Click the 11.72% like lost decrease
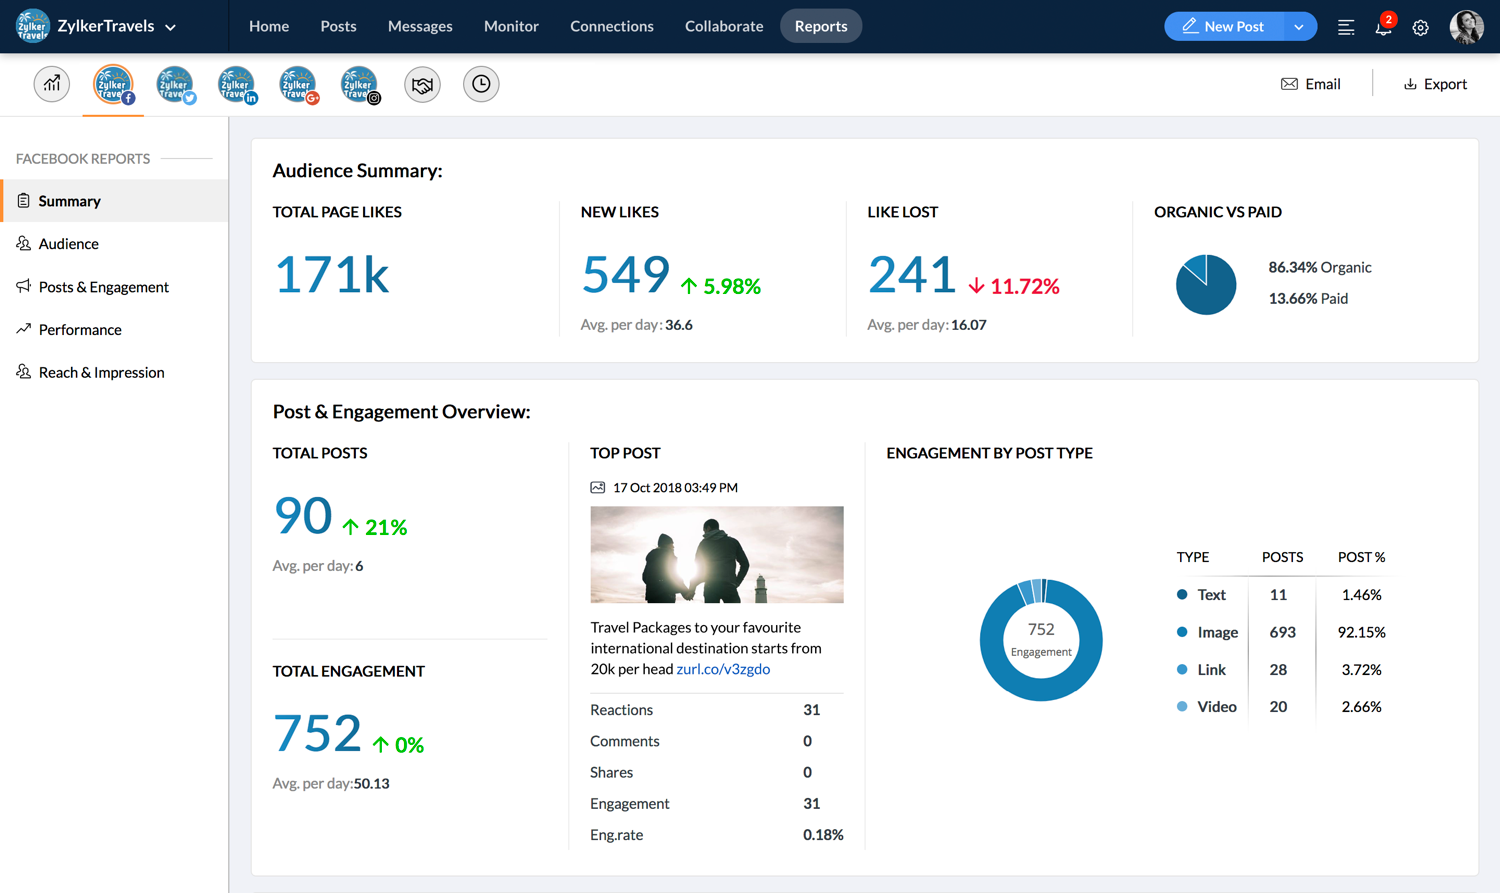 tap(1014, 286)
